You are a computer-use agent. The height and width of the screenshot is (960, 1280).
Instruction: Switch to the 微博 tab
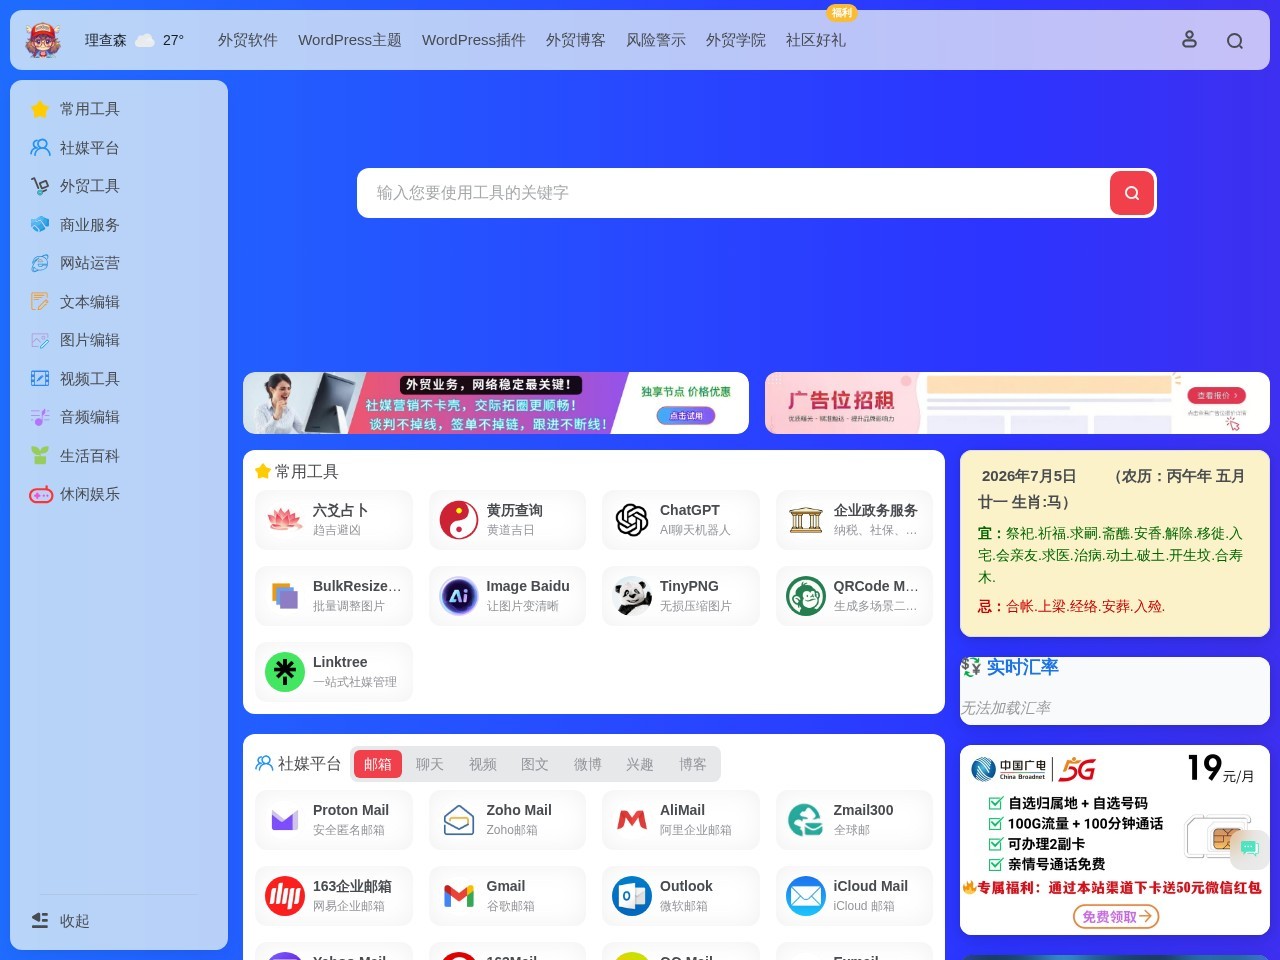[588, 764]
